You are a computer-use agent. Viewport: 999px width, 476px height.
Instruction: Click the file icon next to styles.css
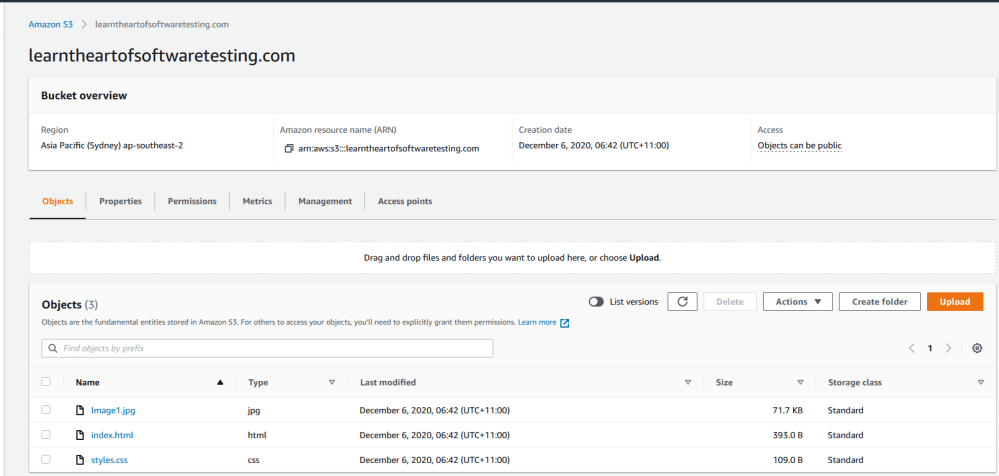click(80, 459)
